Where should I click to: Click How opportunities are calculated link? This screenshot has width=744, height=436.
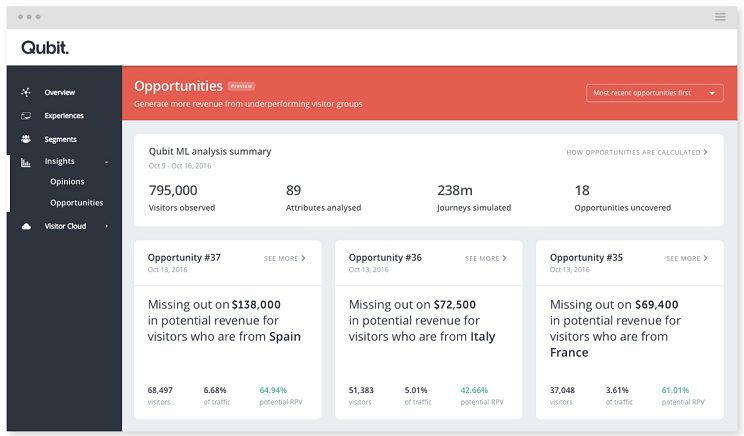[637, 152]
